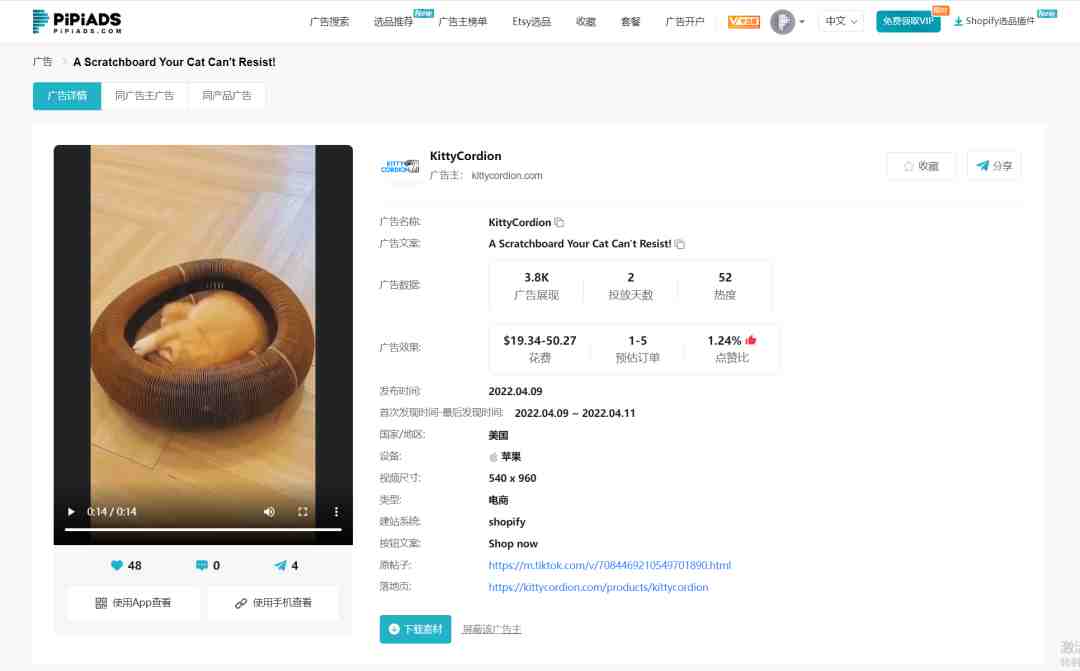This screenshot has height=671, width=1080.
Task: Click the 下载素材 download button
Action: (415, 629)
